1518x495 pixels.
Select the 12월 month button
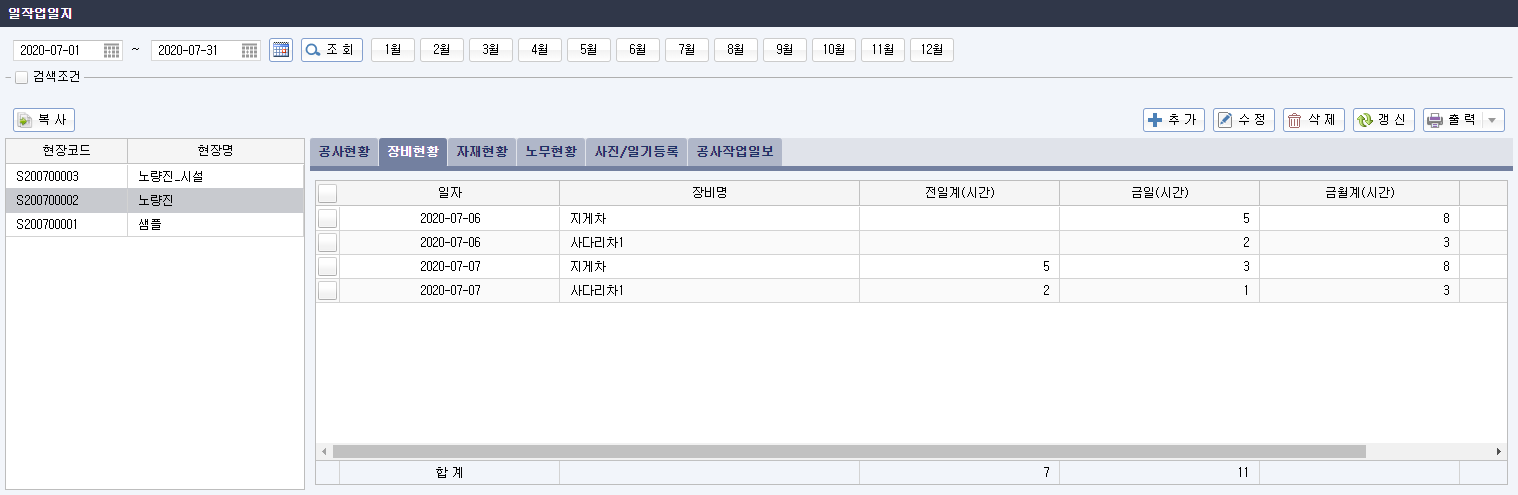932,50
